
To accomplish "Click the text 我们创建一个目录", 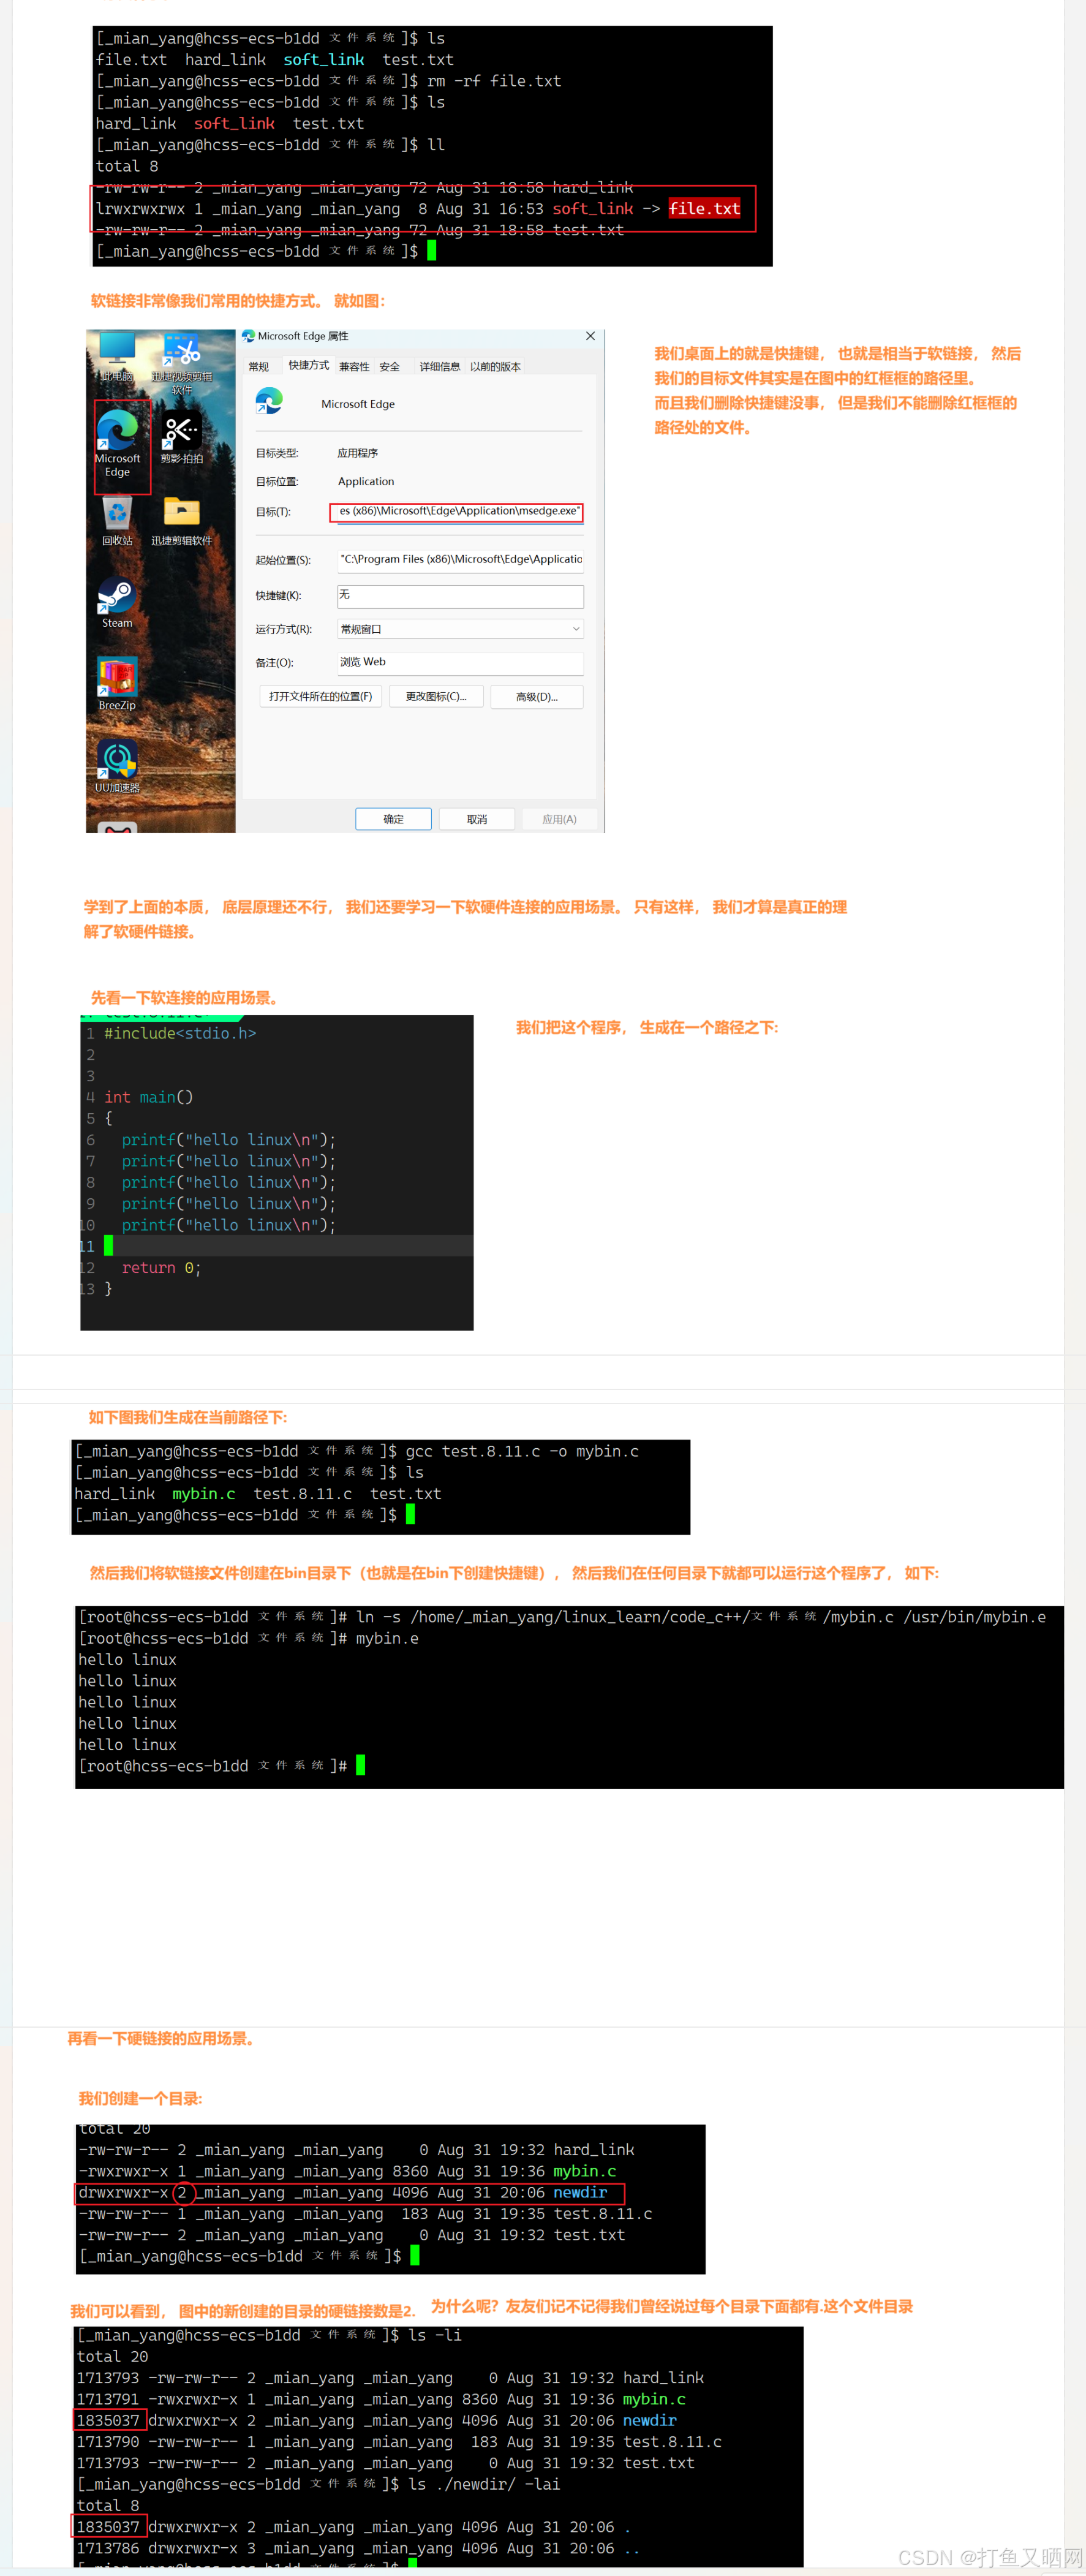I will tap(140, 2098).
